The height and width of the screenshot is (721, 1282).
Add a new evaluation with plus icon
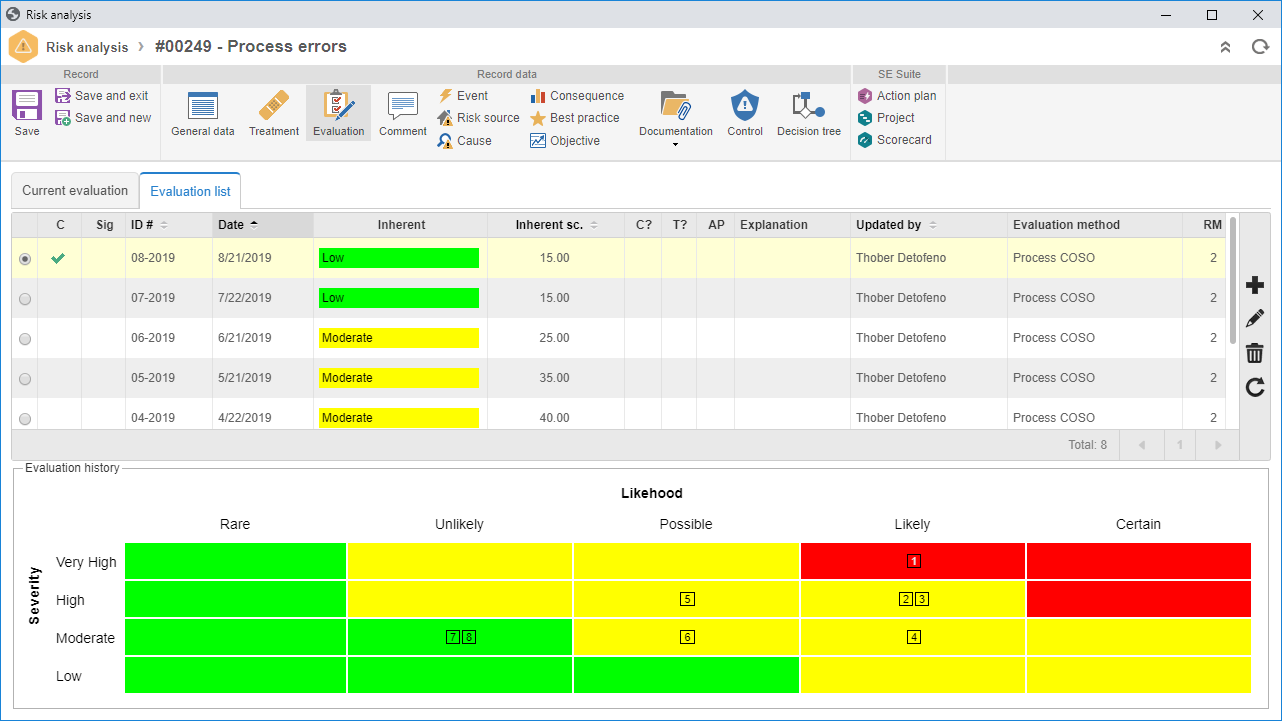[x=1255, y=286]
